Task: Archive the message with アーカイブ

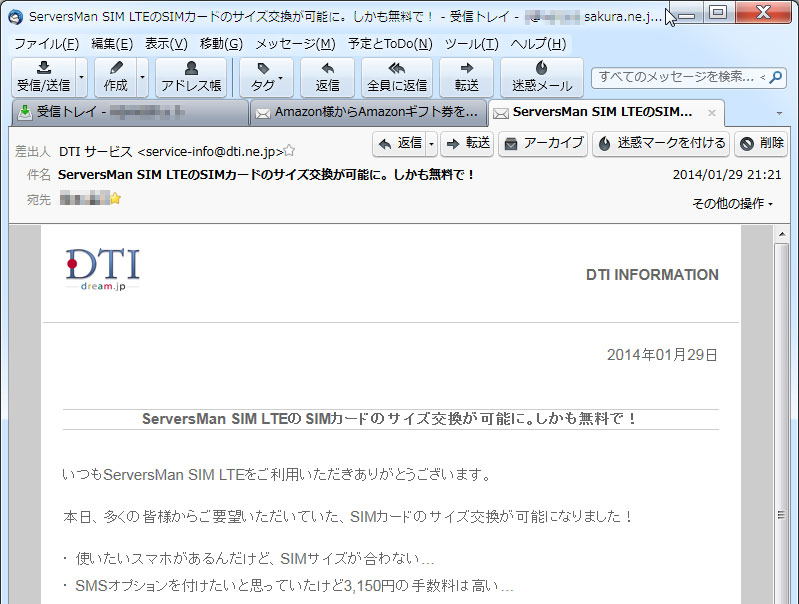Action: pyautogui.click(x=543, y=144)
